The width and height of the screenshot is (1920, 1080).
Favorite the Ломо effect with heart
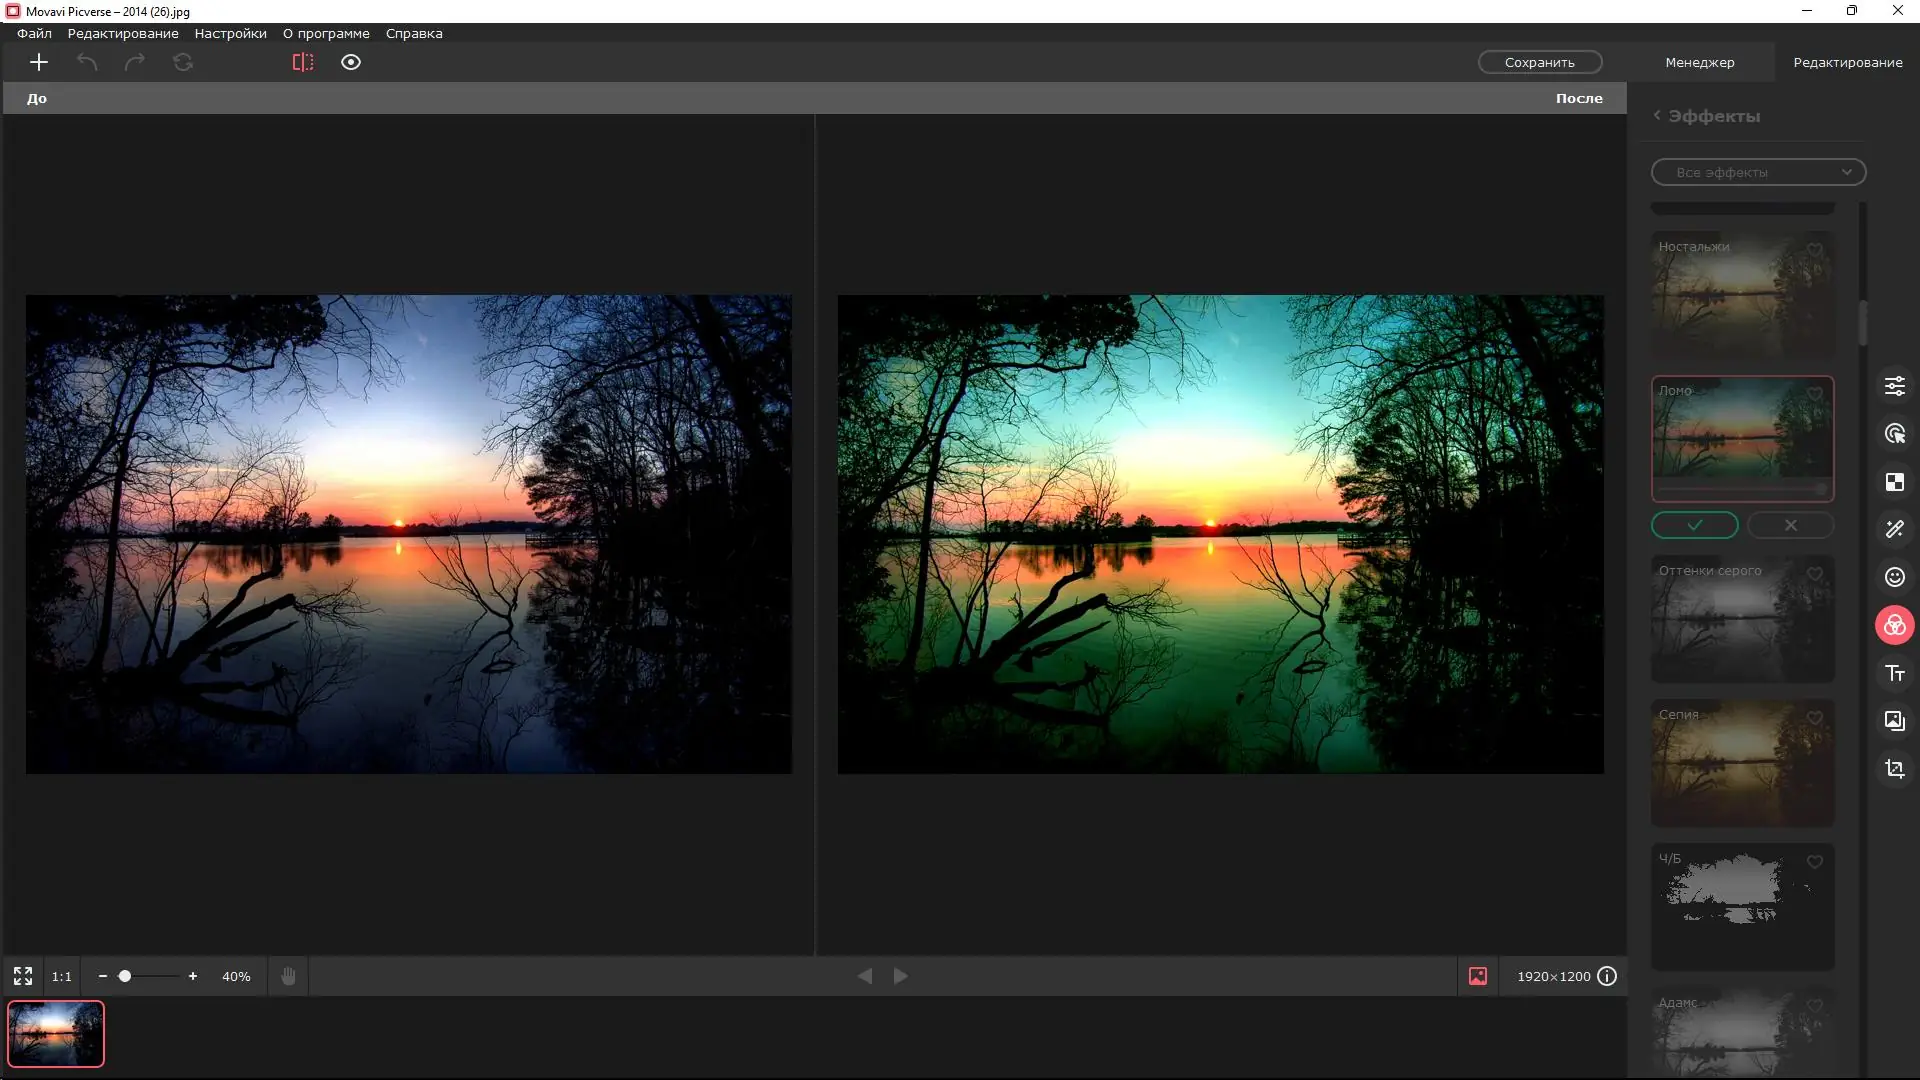(1815, 393)
